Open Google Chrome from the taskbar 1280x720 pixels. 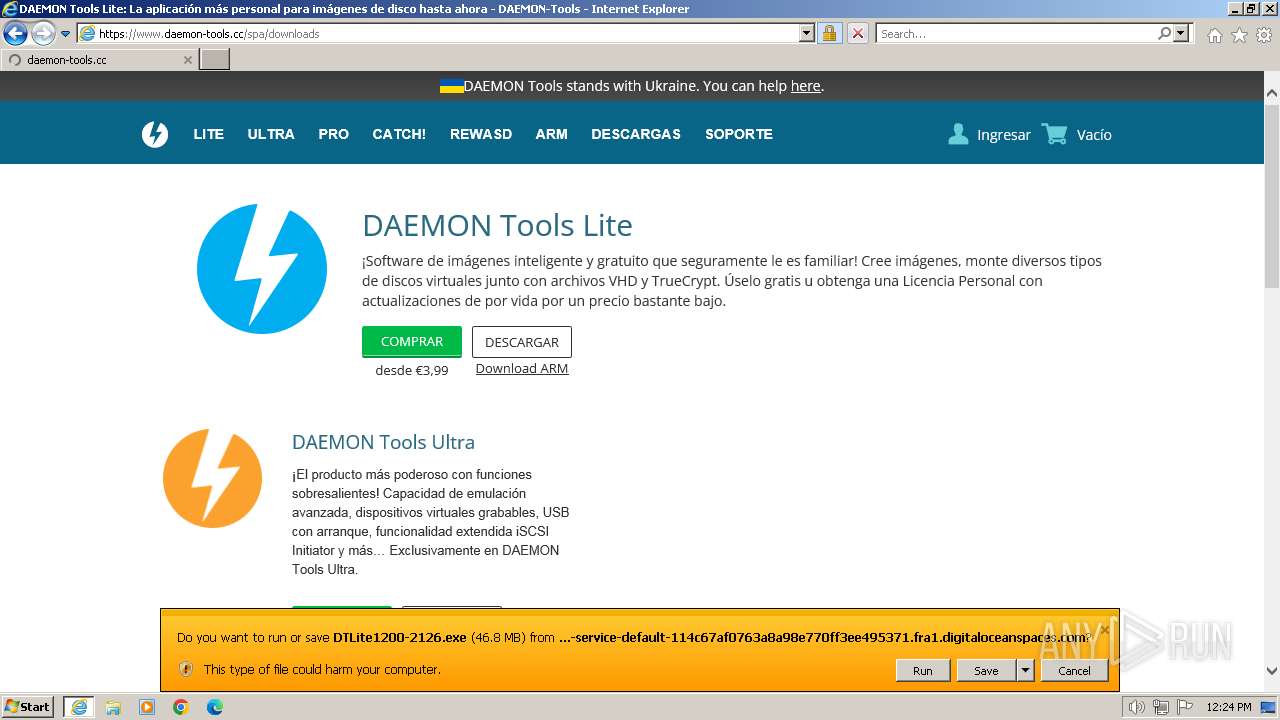pos(181,707)
